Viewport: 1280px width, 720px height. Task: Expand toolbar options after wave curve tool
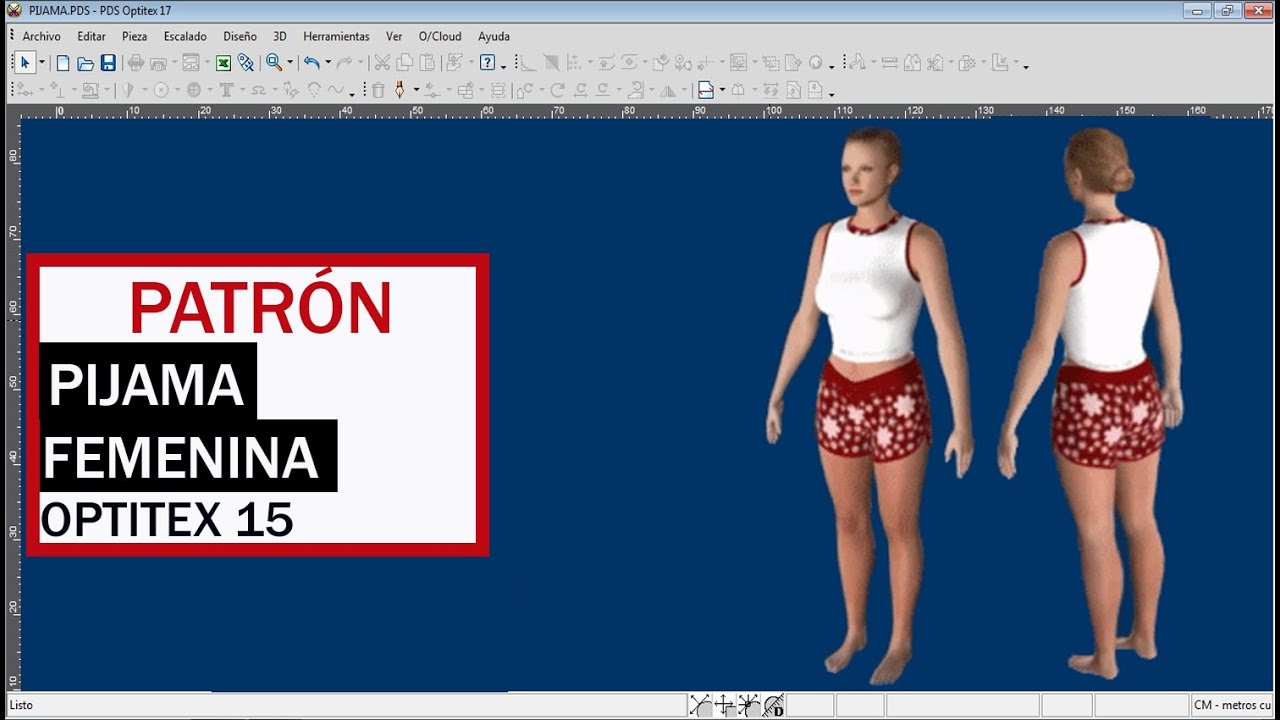coord(352,94)
